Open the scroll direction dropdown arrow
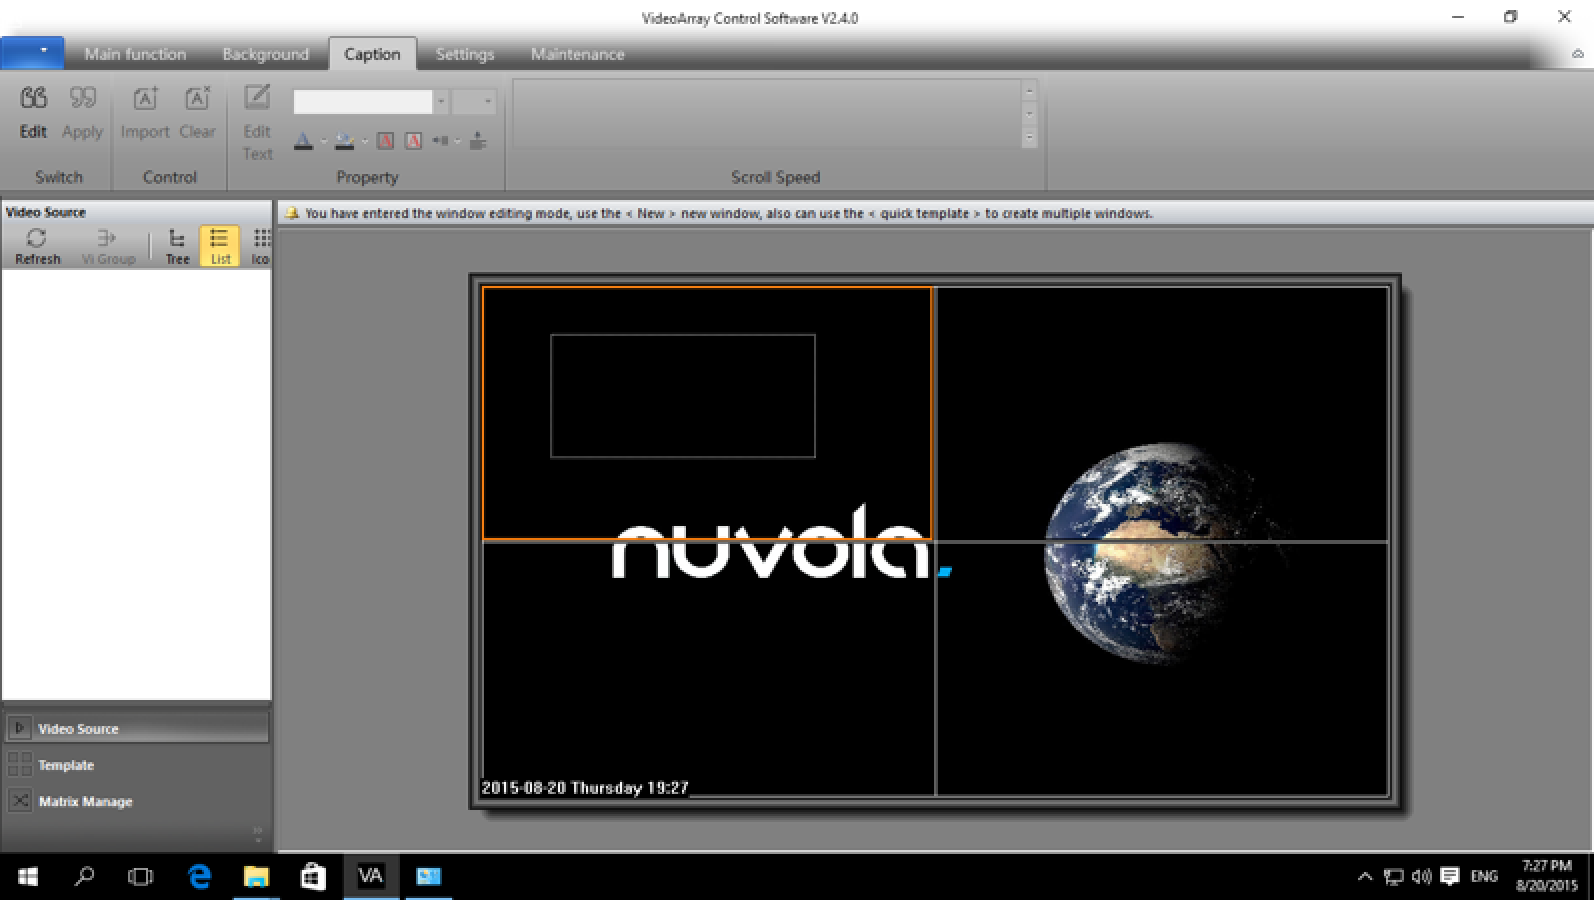 458,141
